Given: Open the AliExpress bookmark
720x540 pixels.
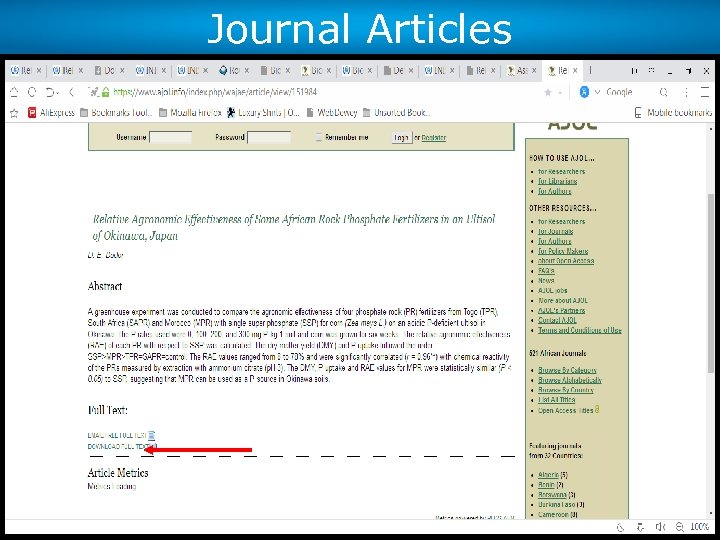Looking at the screenshot, I should pos(51,112).
